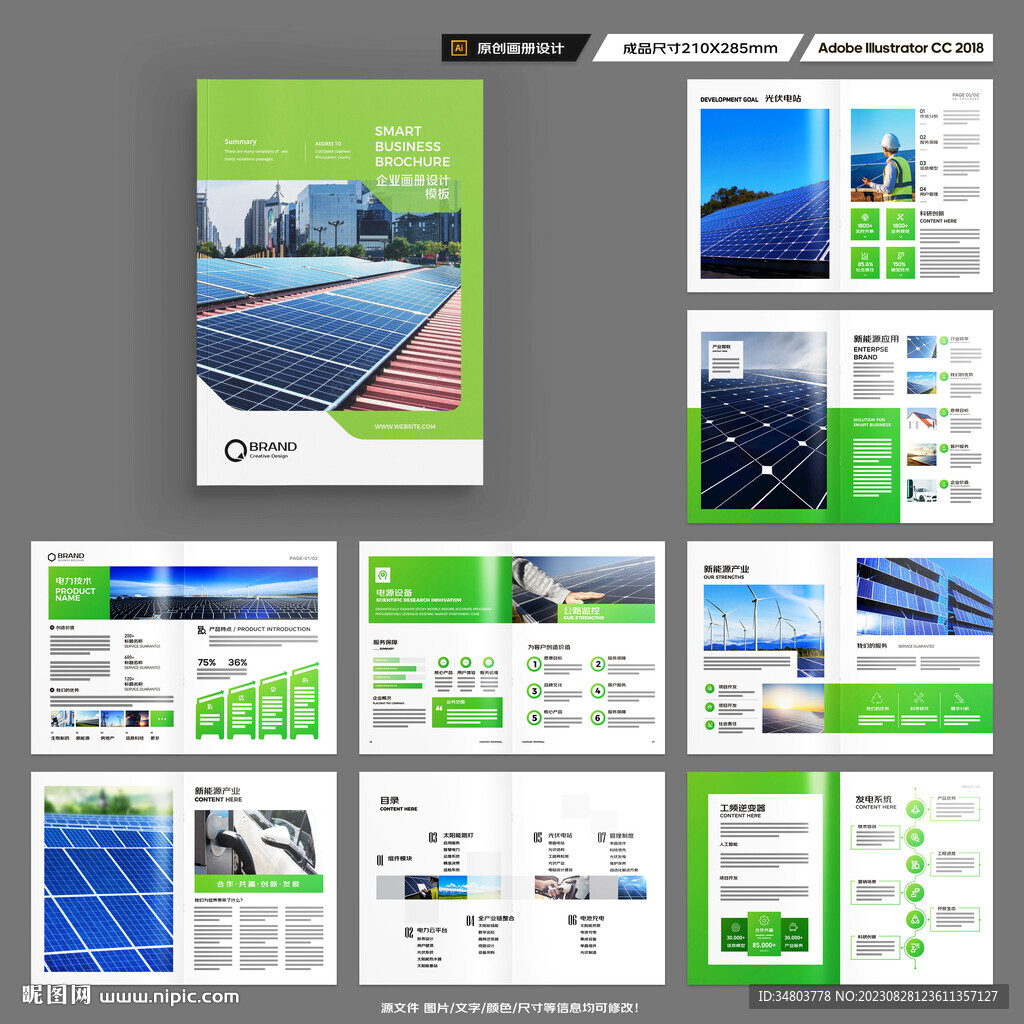Click 企业画册设计模板 text on cover

click(x=412, y=187)
